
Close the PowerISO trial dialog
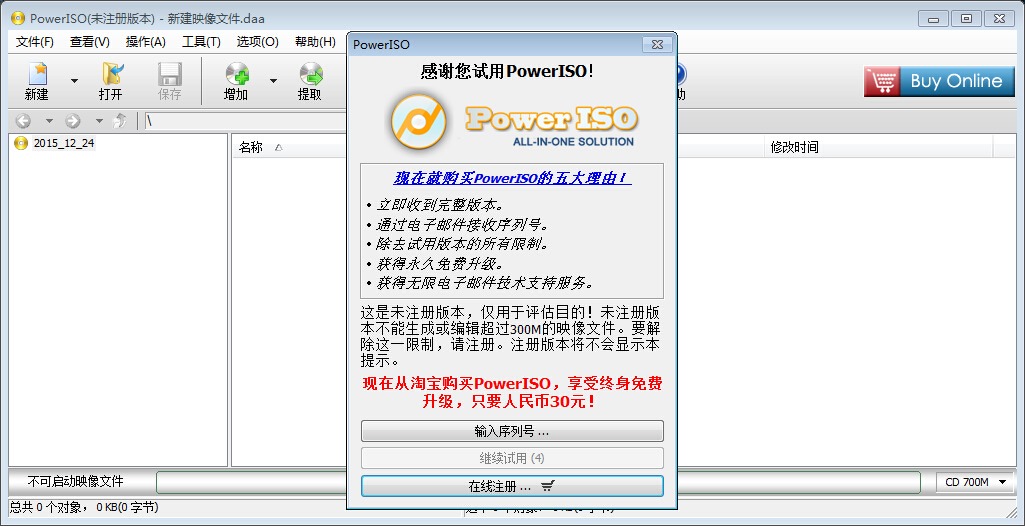point(657,44)
